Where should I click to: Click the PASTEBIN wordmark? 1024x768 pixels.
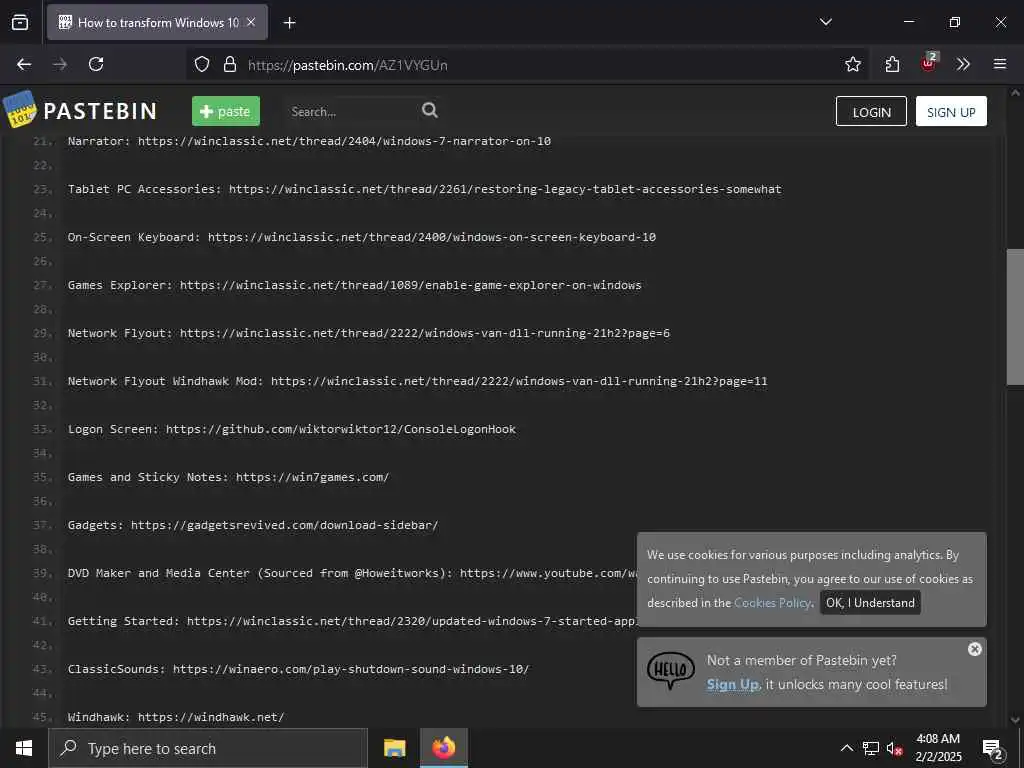click(x=100, y=111)
